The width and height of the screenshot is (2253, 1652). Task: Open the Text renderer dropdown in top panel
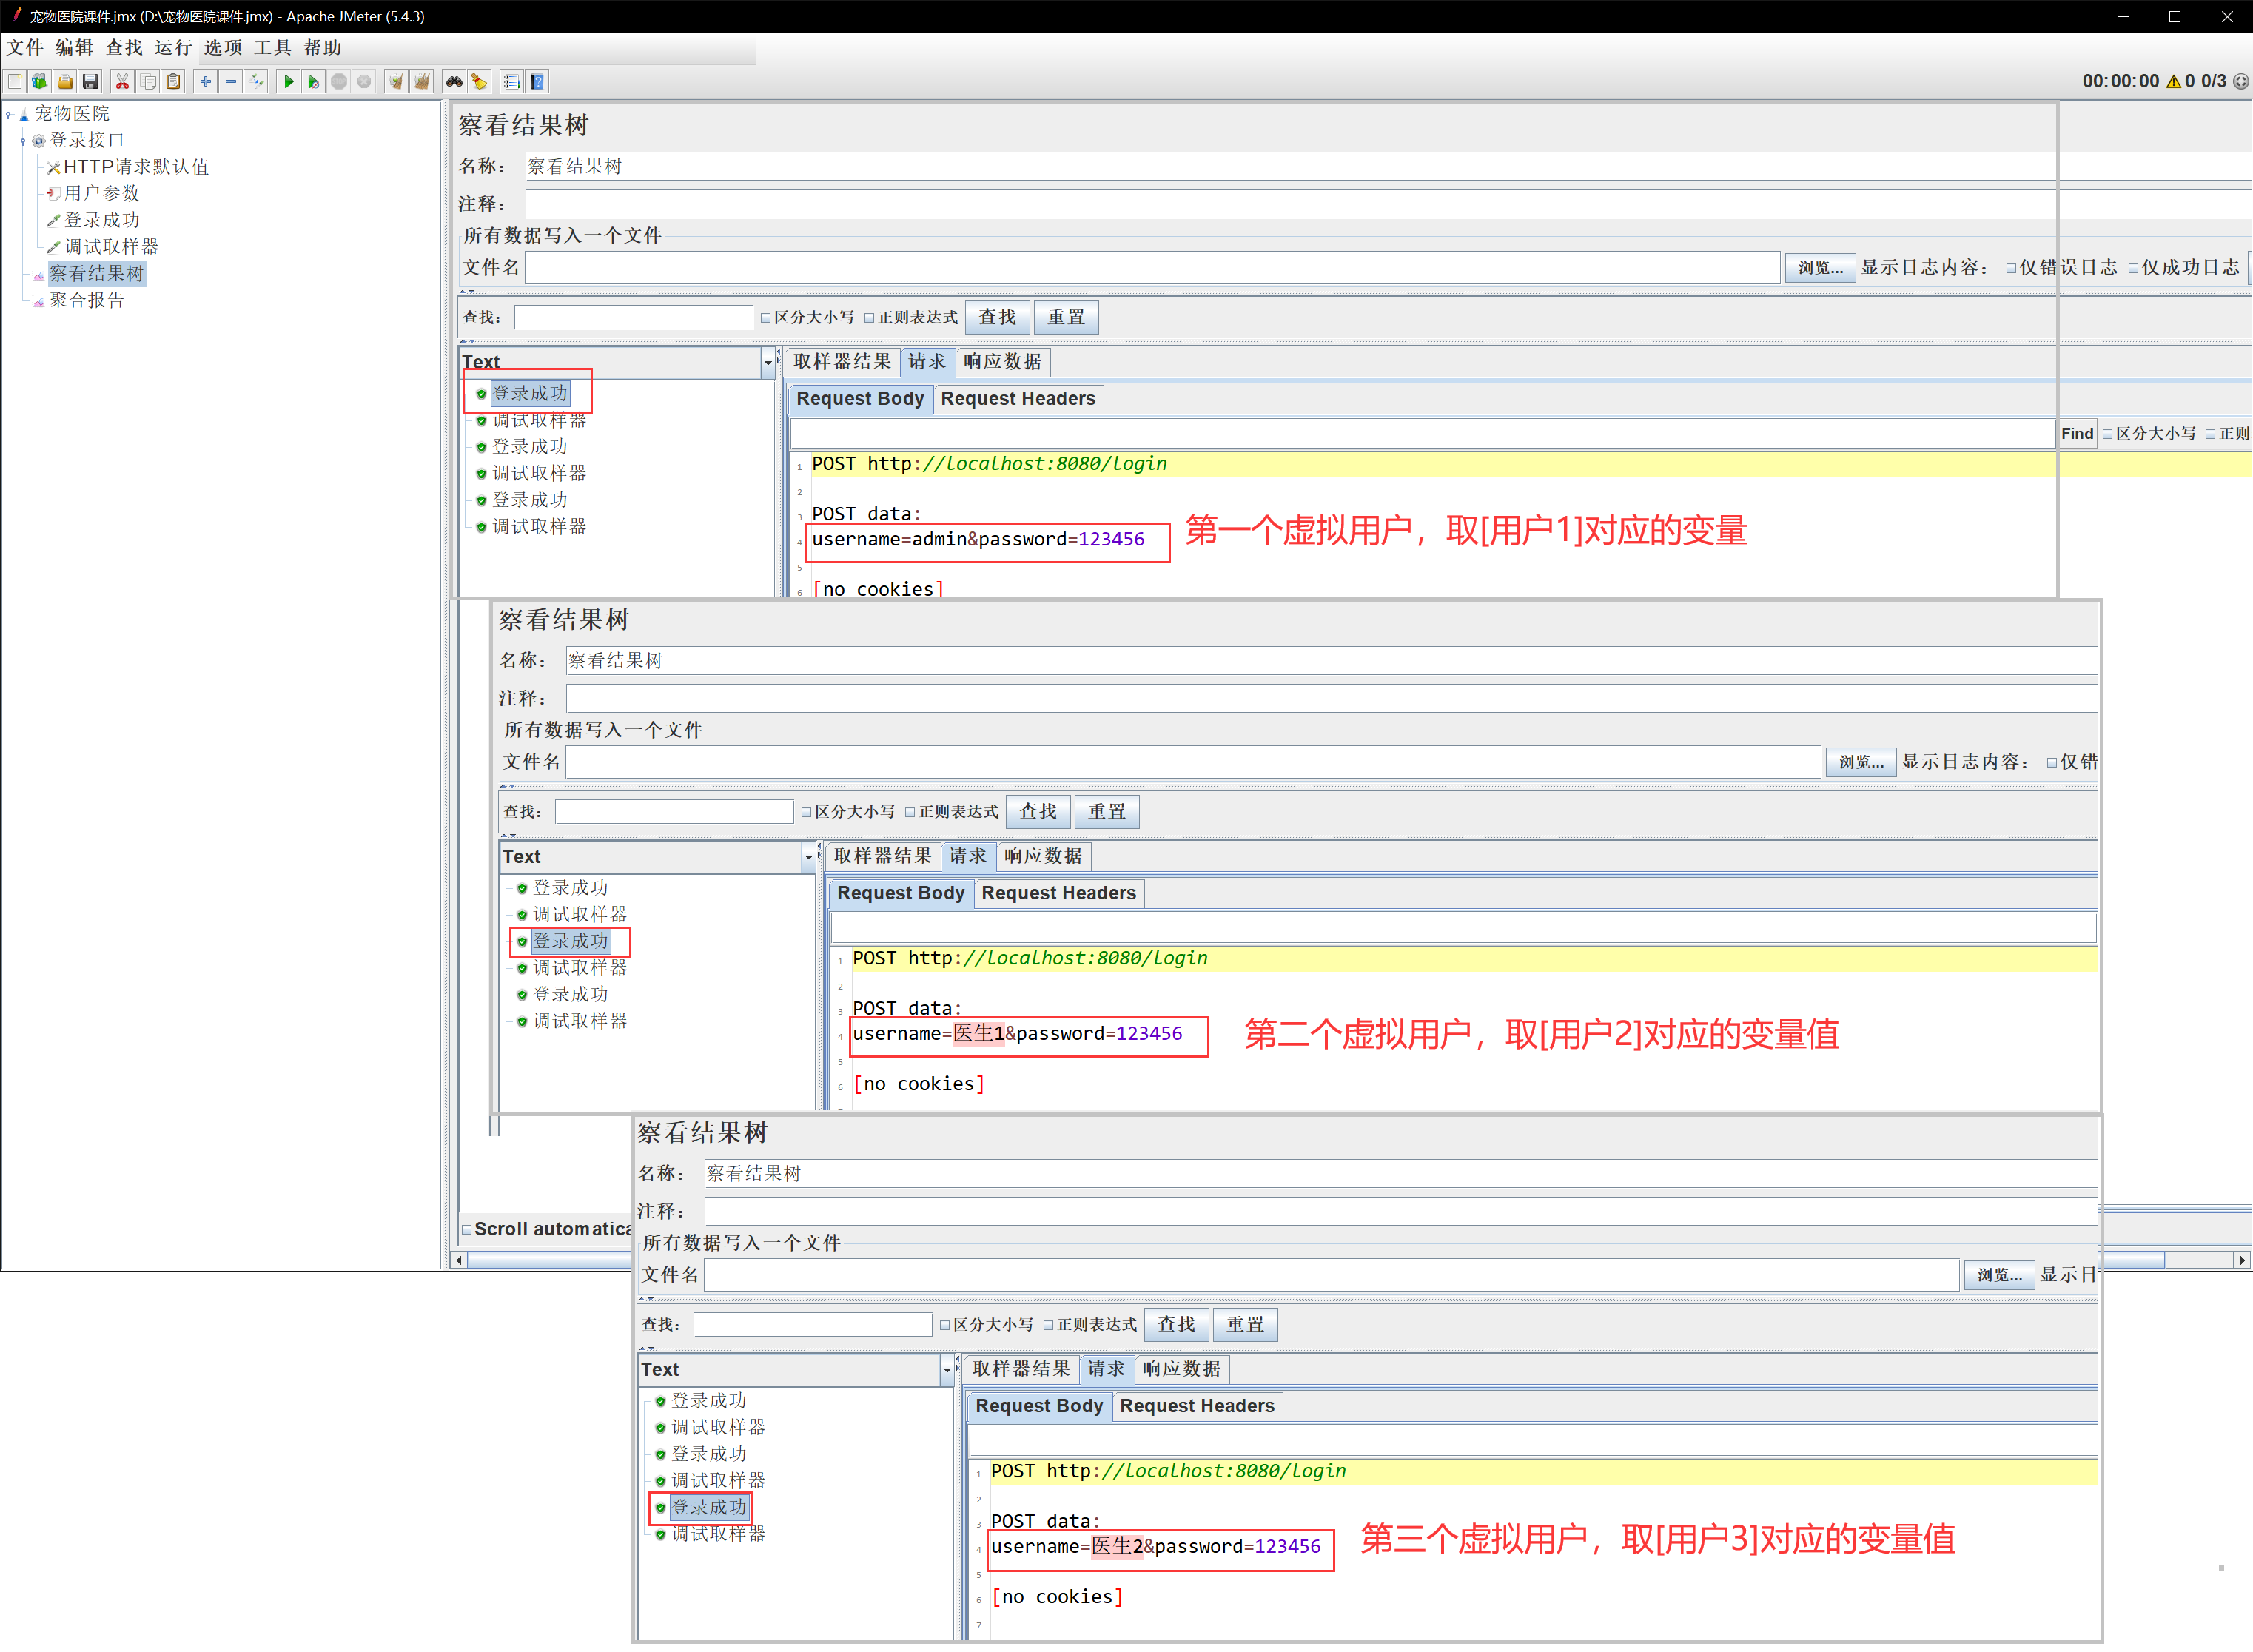point(768,363)
